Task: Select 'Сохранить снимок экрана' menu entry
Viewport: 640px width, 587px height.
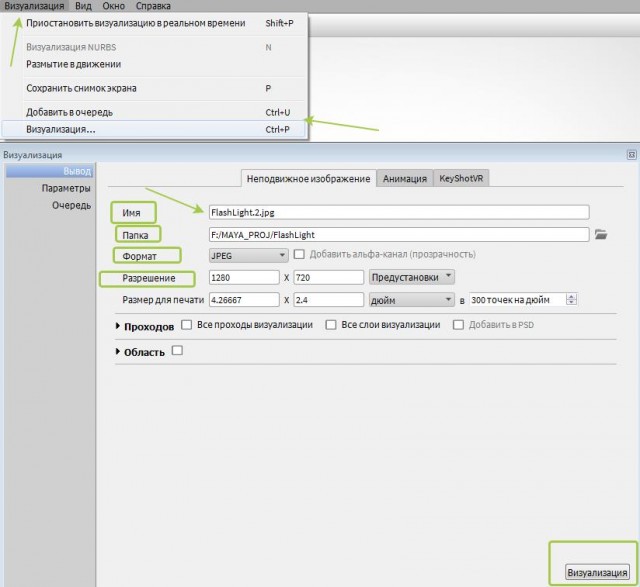Action: pyautogui.click(x=81, y=88)
